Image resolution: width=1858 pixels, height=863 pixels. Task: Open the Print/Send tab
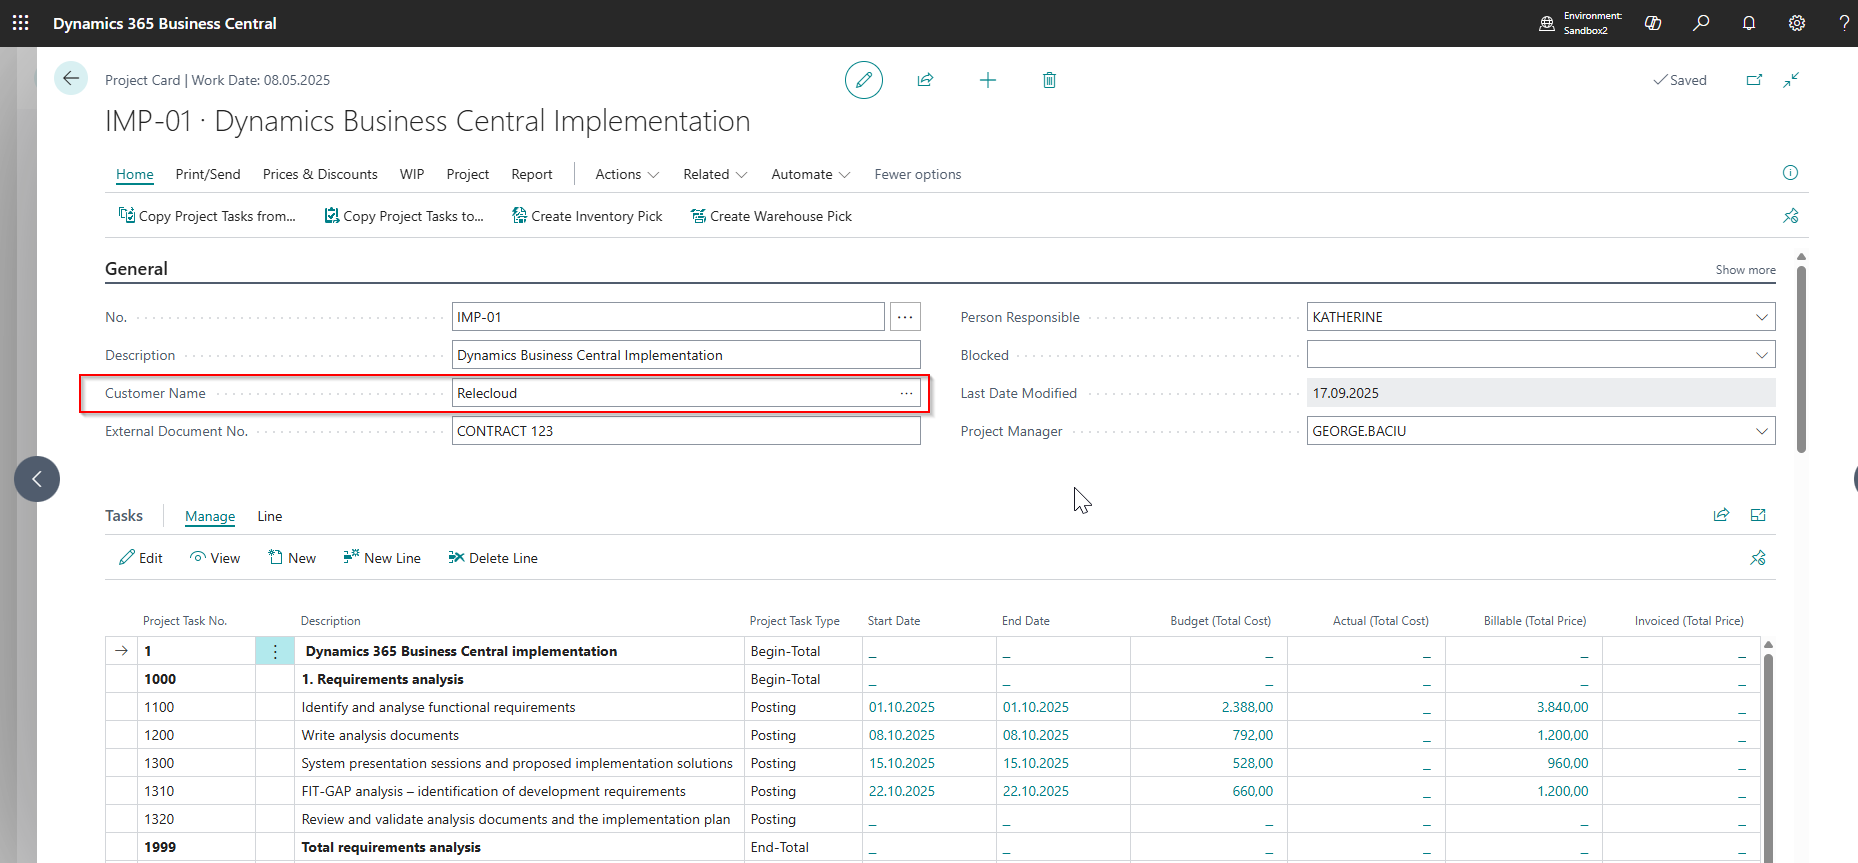click(208, 174)
